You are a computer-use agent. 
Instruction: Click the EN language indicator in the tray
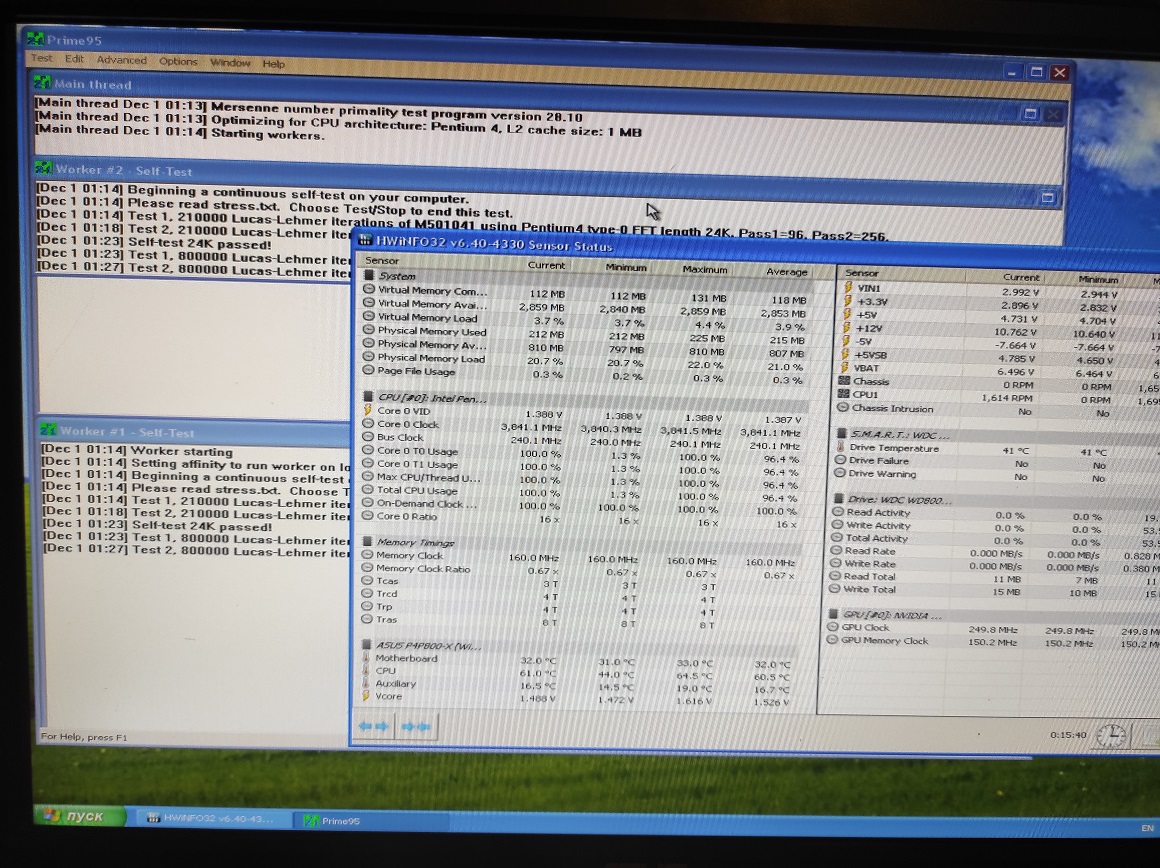tap(1147, 828)
